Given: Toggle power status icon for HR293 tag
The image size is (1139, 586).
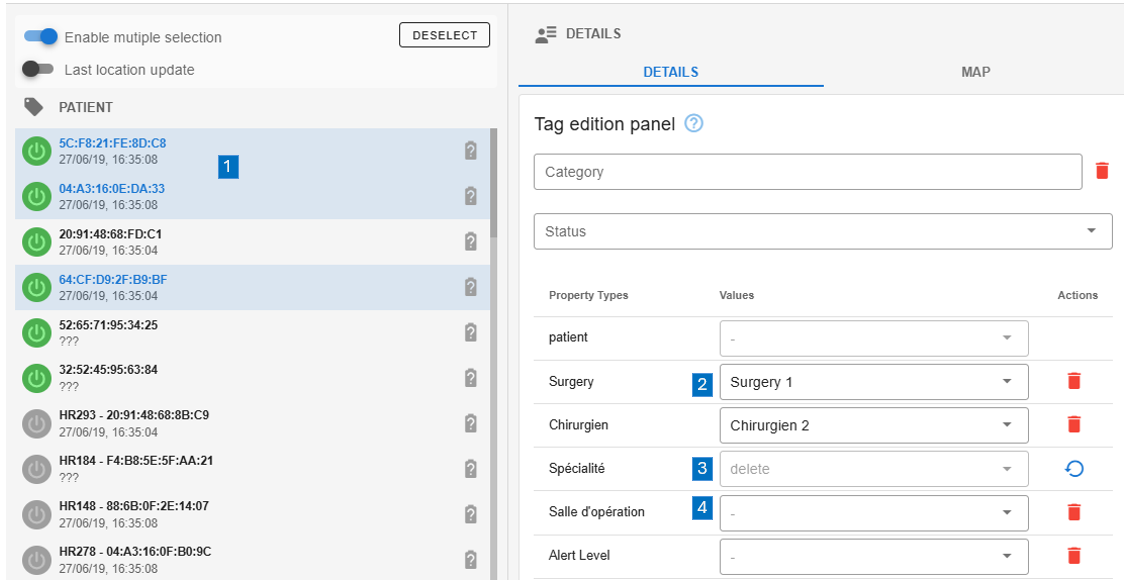Looking at the screenshot, I should pos(37,423).
